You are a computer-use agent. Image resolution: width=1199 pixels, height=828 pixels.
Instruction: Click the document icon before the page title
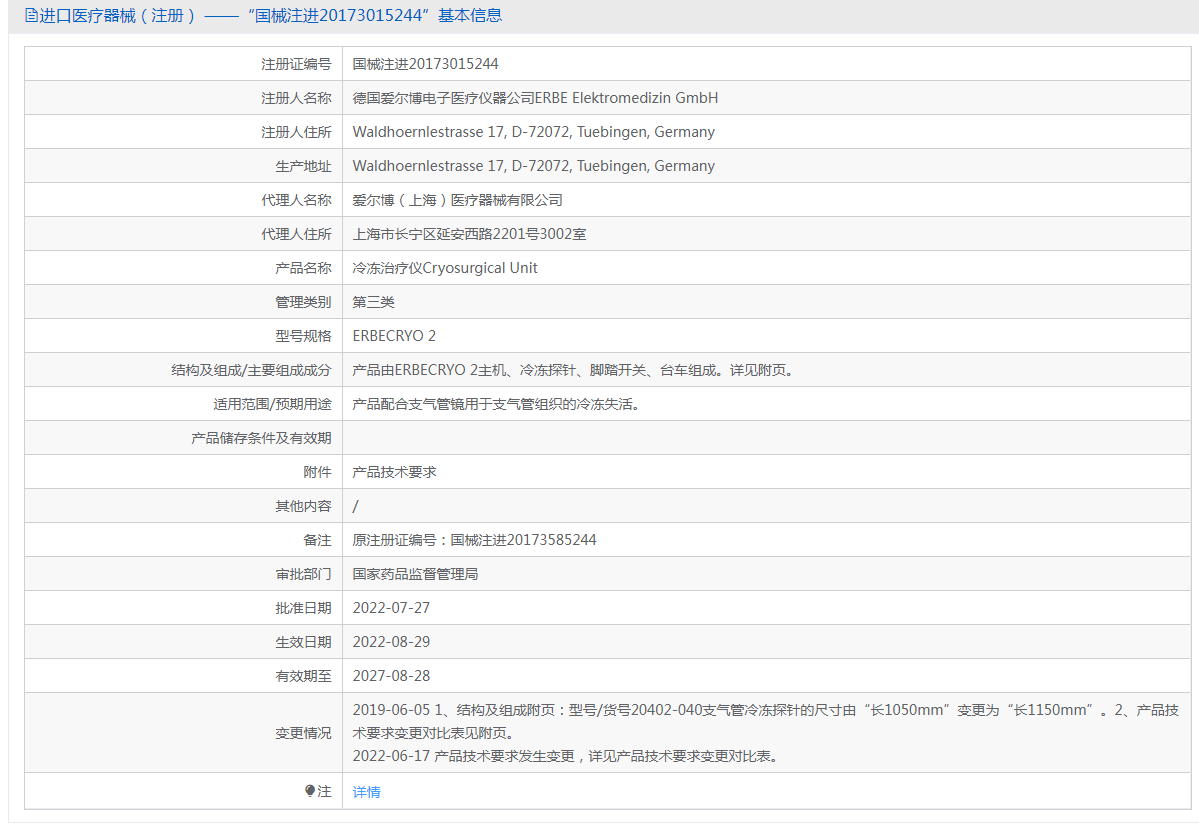(31, 15)
